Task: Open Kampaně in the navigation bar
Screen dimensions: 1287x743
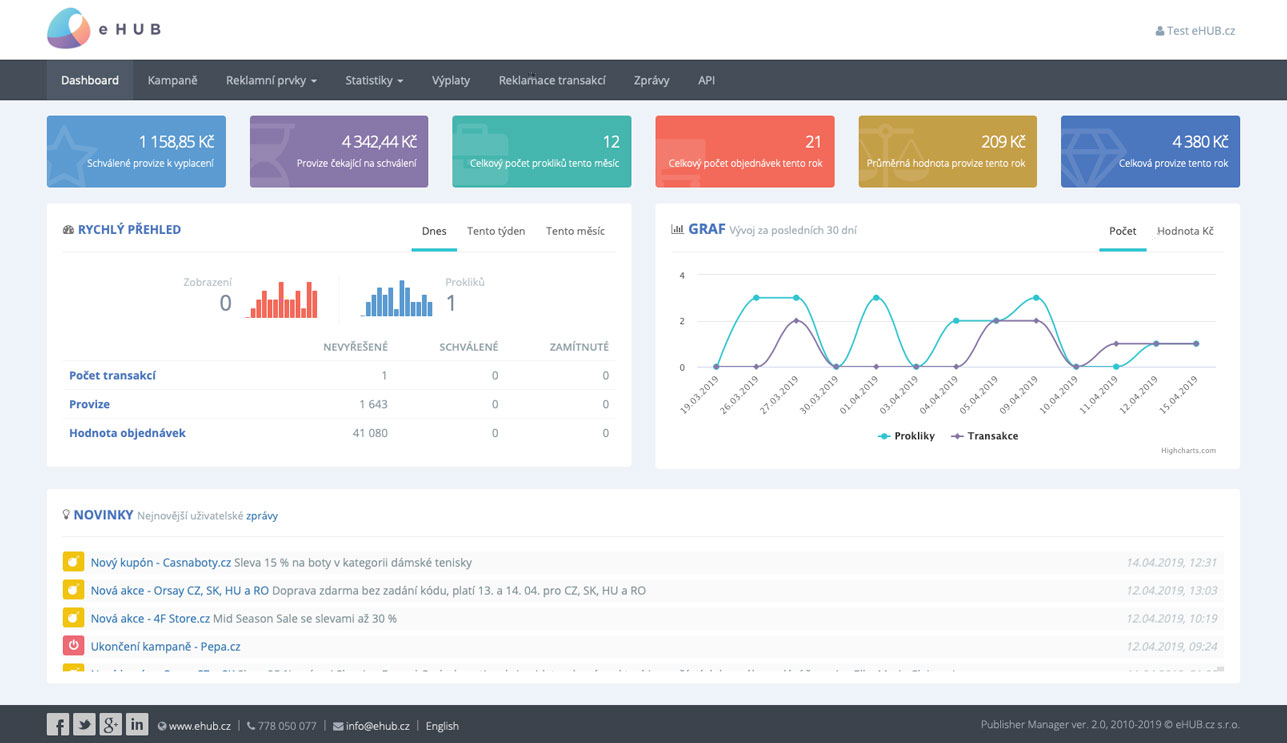Action: point(172,80)
